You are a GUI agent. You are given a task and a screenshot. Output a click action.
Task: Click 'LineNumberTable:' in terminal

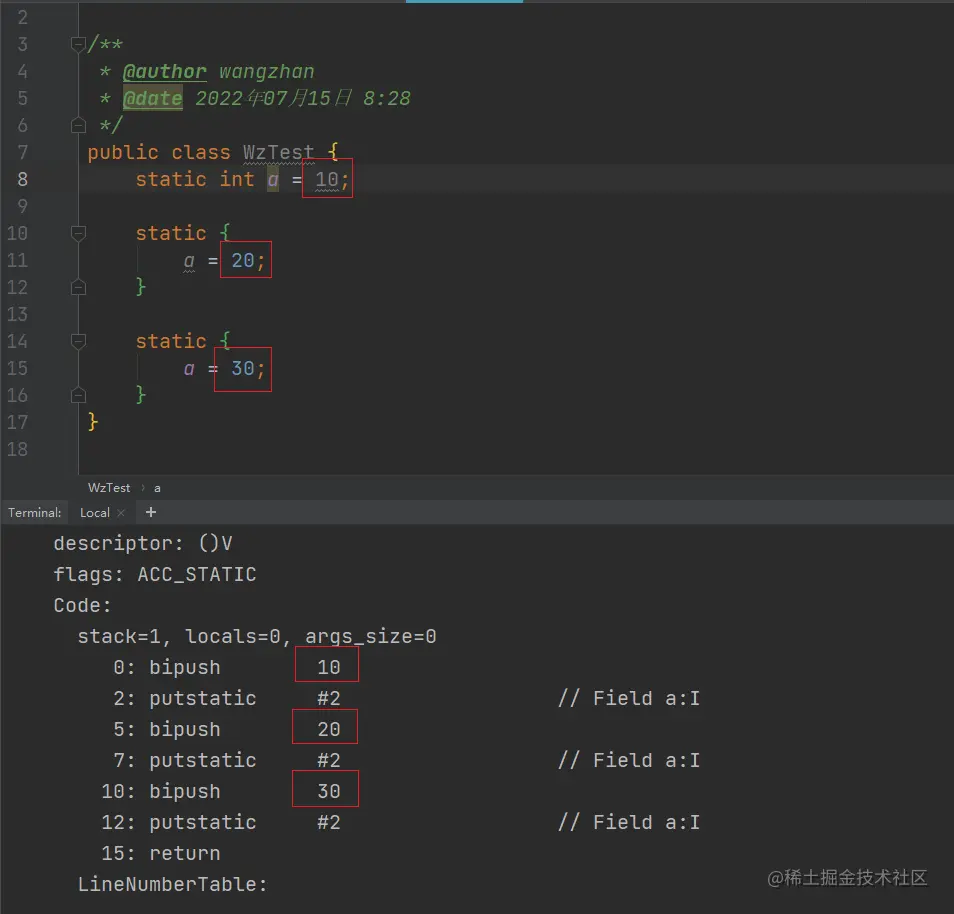pyautogui.click(x=173, y=885)
